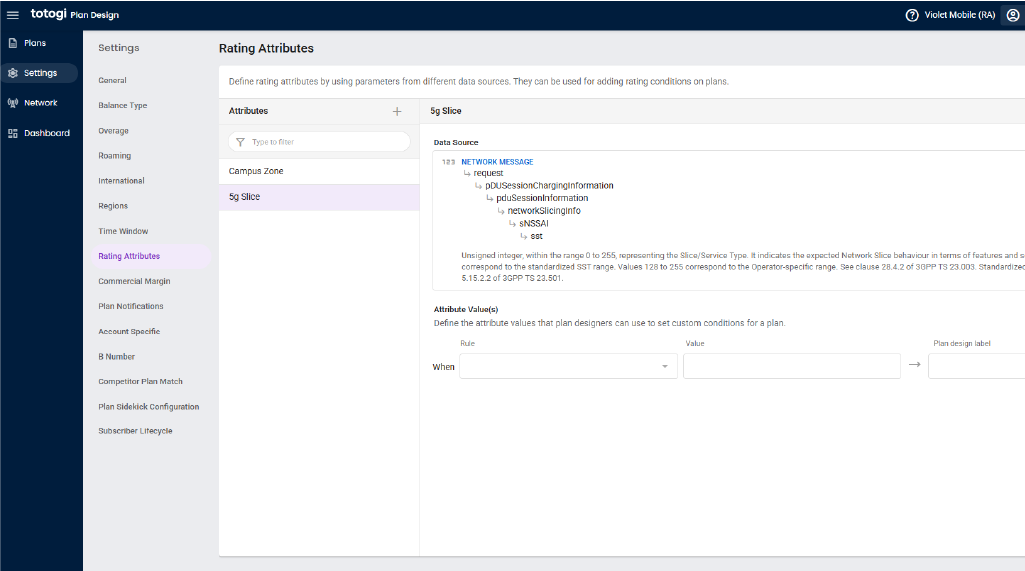
Task: Click the Data Source label
Action: (456, 143)
